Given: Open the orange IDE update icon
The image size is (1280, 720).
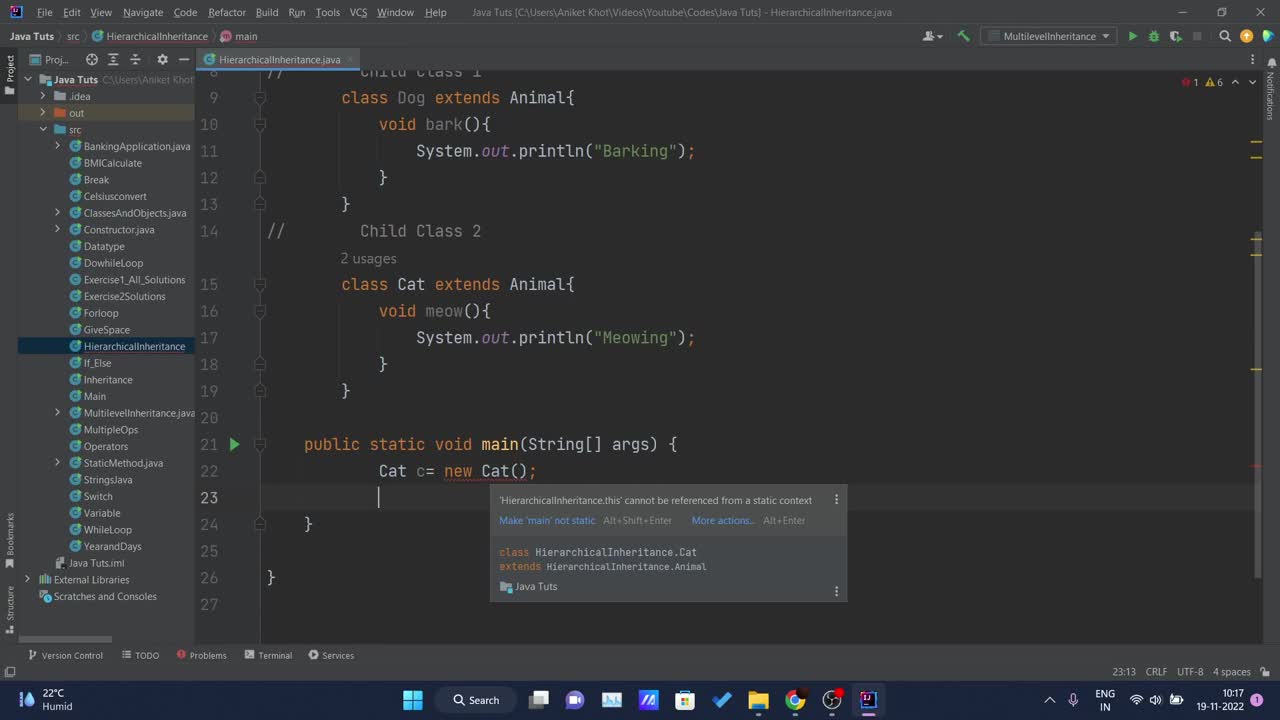Looking at the screenshot, I should (1246, 36).
